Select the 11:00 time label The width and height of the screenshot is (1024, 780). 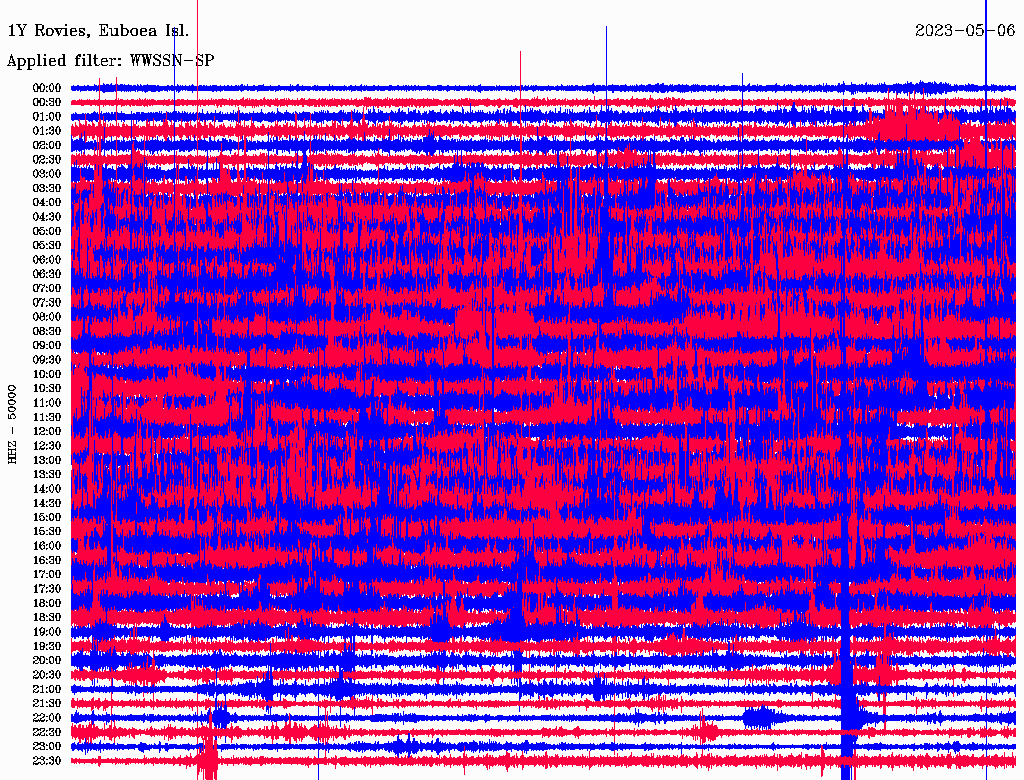47,403
